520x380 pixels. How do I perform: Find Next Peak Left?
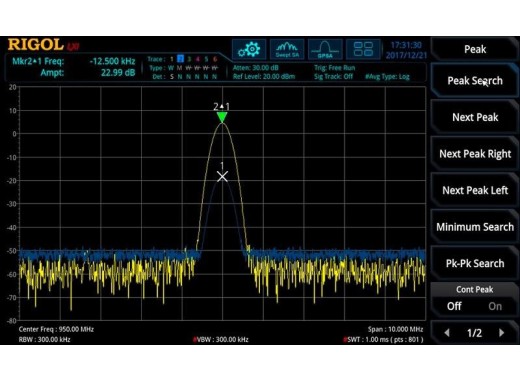(475, 190)
